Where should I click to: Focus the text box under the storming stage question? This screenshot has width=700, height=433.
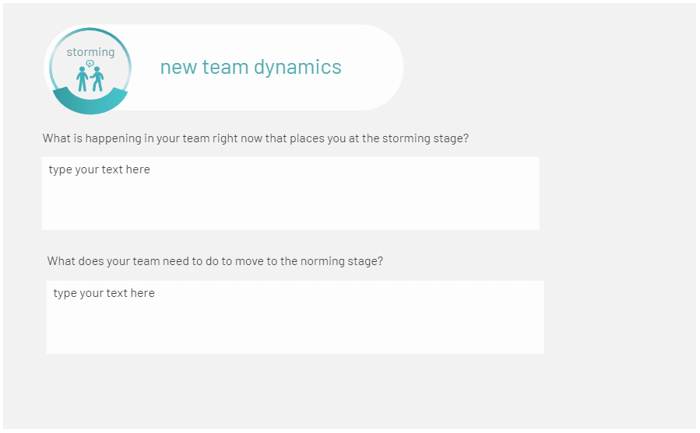(291, 193)
